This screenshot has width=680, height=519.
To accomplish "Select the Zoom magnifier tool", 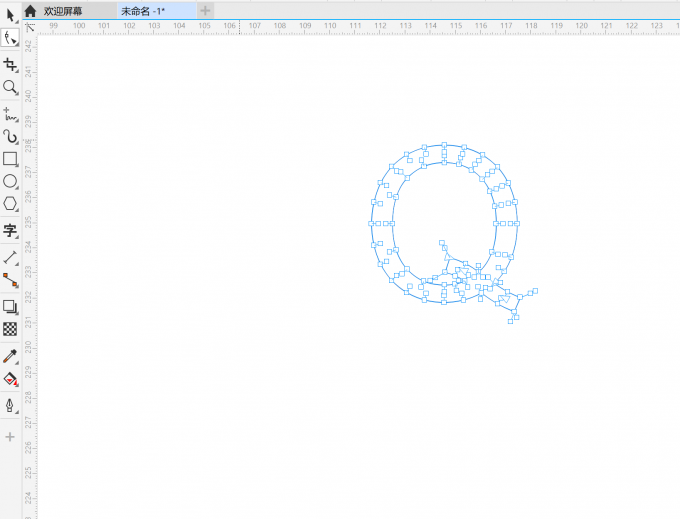I will [x=10, y=88].
